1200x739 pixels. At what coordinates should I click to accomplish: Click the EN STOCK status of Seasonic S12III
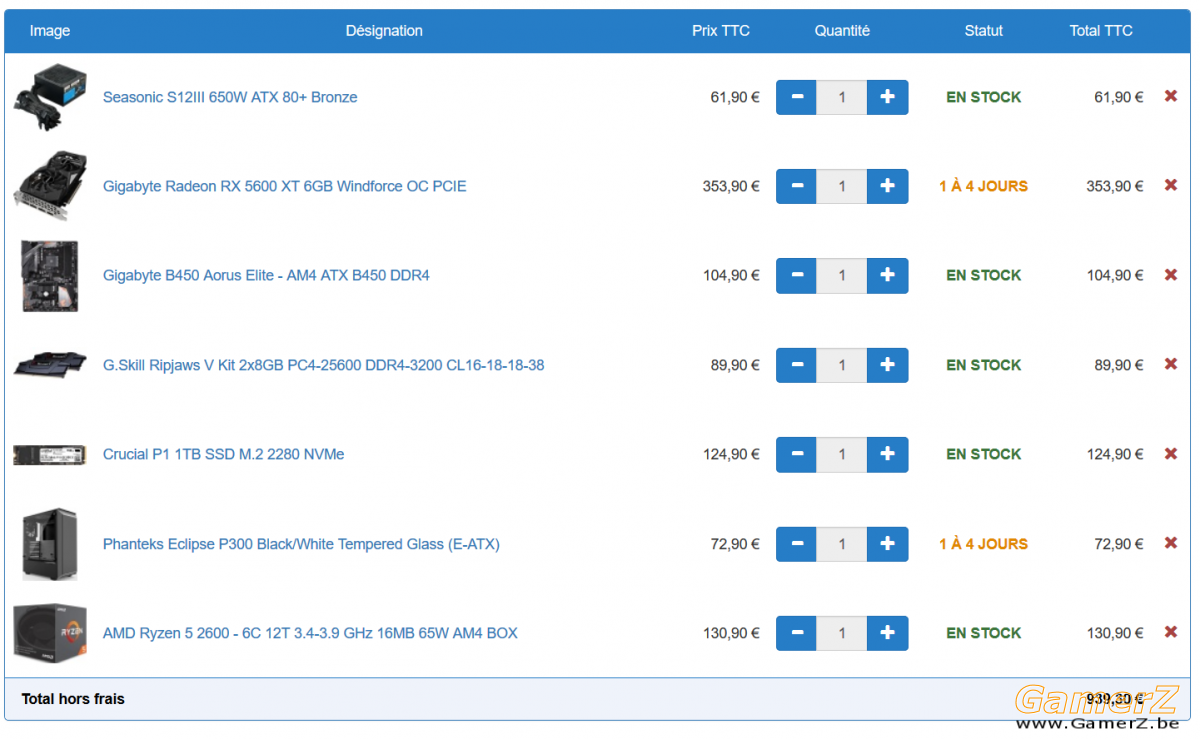point(984,97)
